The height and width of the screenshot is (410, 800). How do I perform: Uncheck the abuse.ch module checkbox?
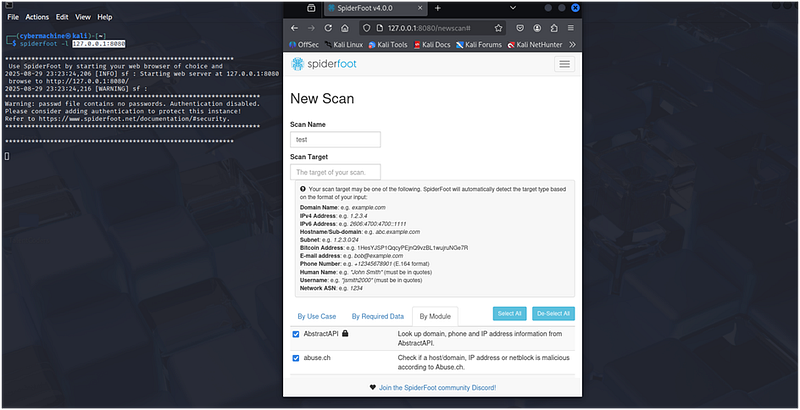click(295, 358)
